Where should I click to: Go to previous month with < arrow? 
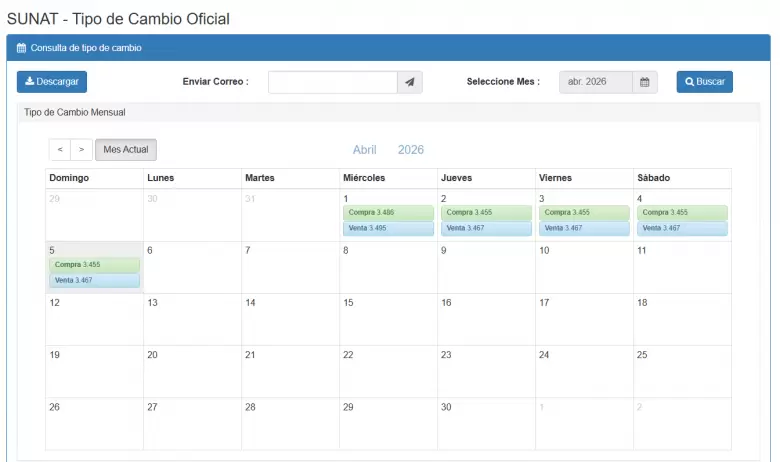point(60,150)
